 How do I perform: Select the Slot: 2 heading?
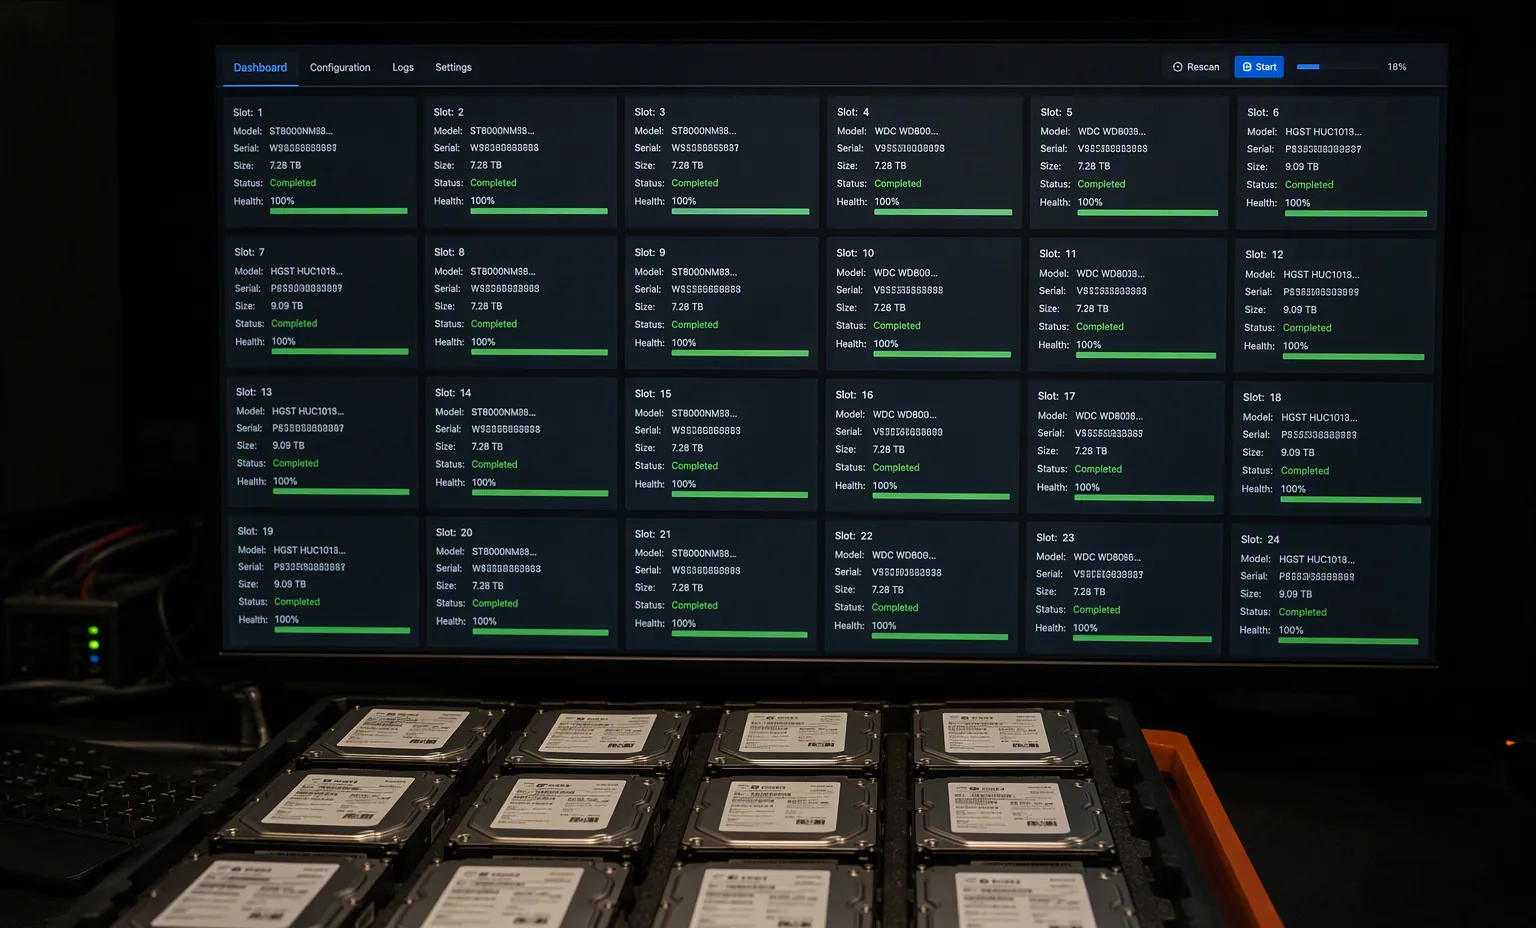449,112
